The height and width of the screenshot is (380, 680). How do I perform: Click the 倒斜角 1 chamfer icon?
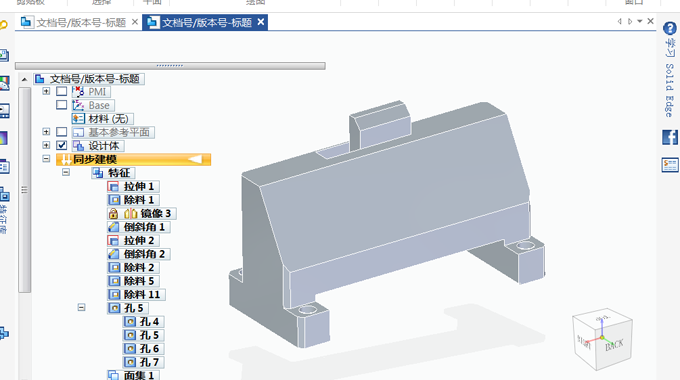click(114, 227)
